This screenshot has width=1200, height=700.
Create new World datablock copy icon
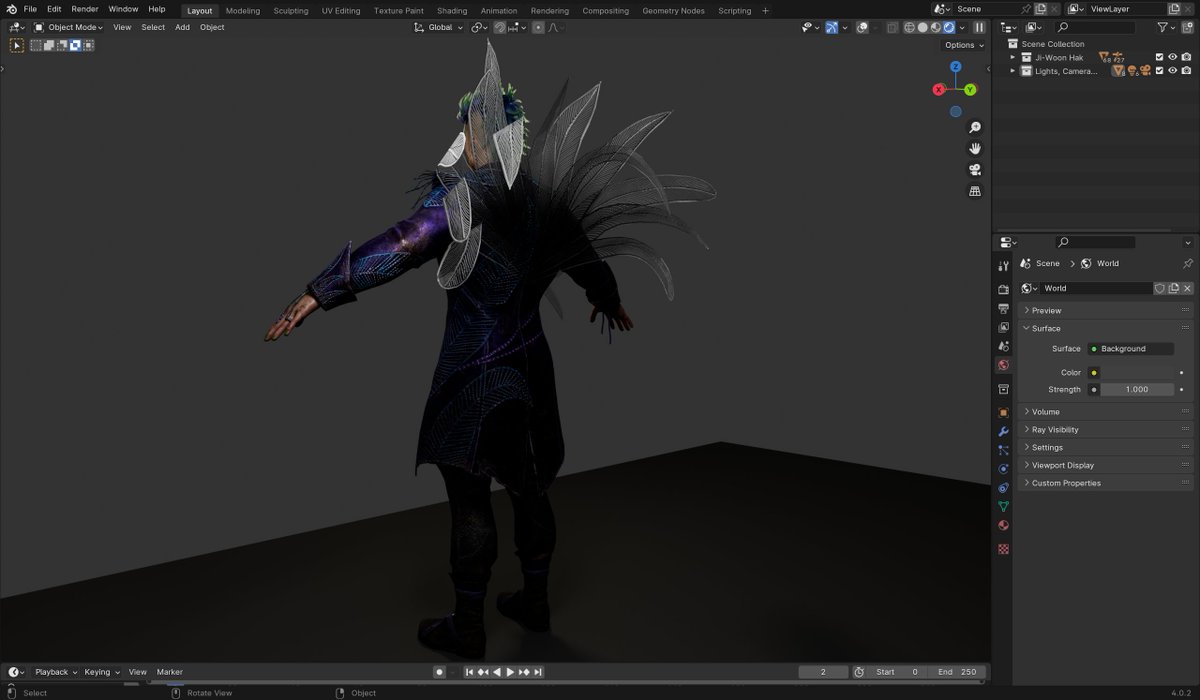[x=1174, y=288]
